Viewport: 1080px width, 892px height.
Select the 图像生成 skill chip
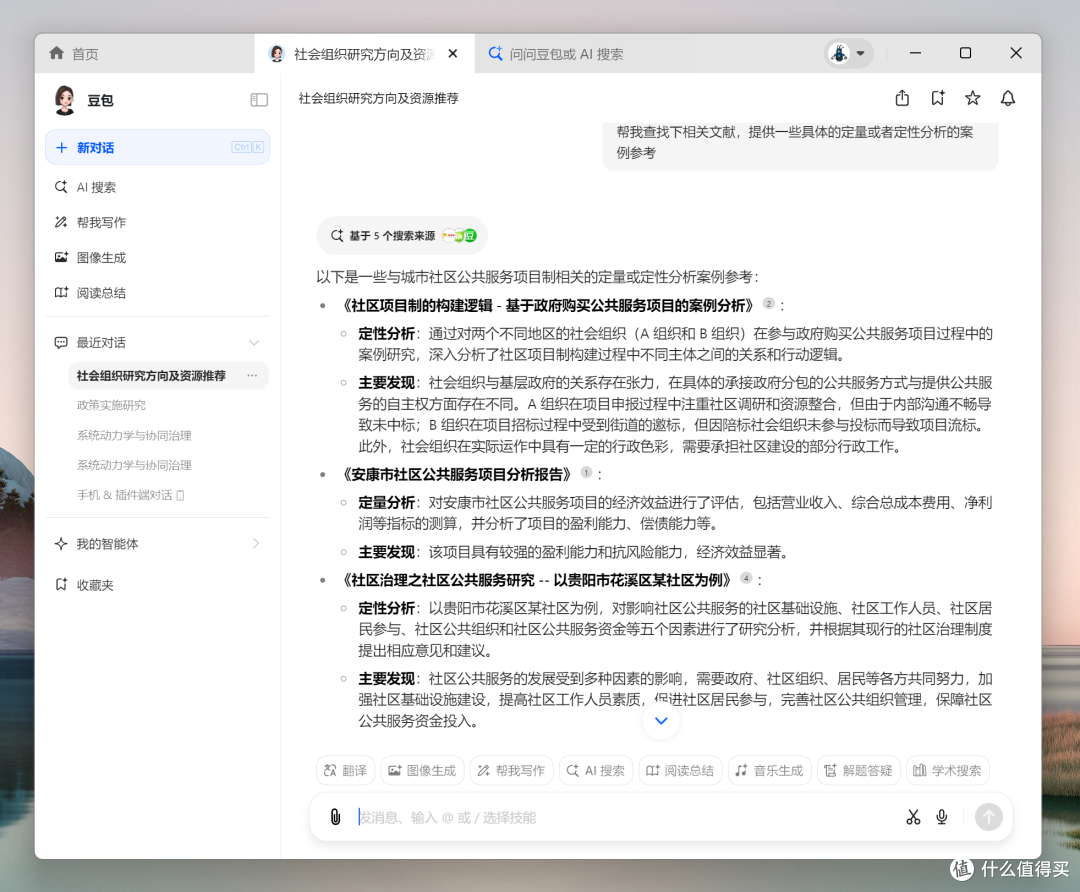pos(422,770)
